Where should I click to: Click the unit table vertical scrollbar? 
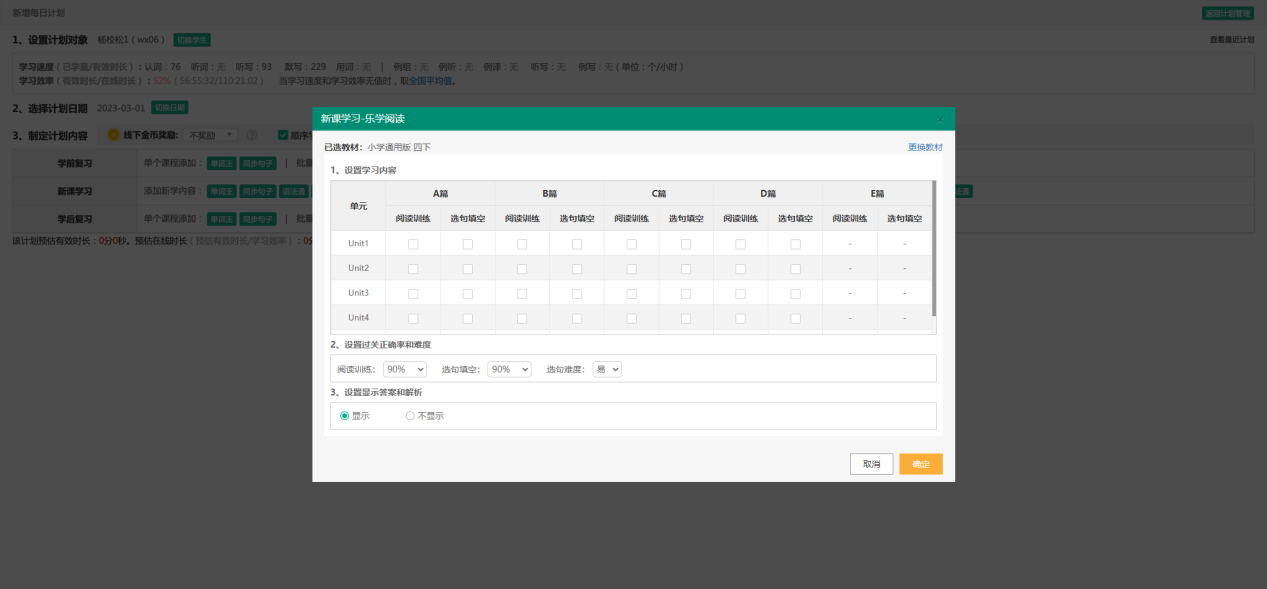pyautogui.click(x=934, y=248)
